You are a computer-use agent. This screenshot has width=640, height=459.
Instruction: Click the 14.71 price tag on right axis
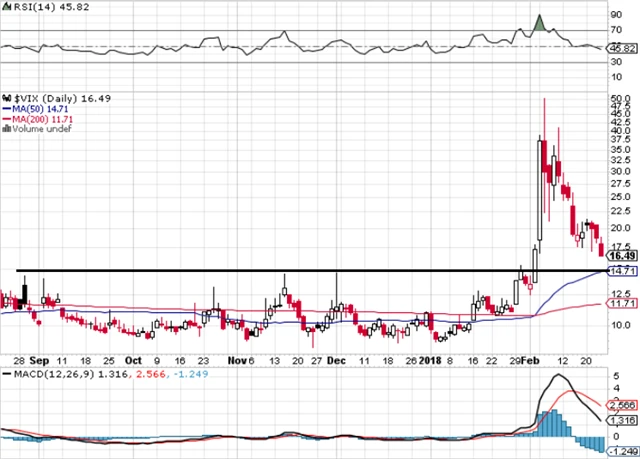coord(623,271)
